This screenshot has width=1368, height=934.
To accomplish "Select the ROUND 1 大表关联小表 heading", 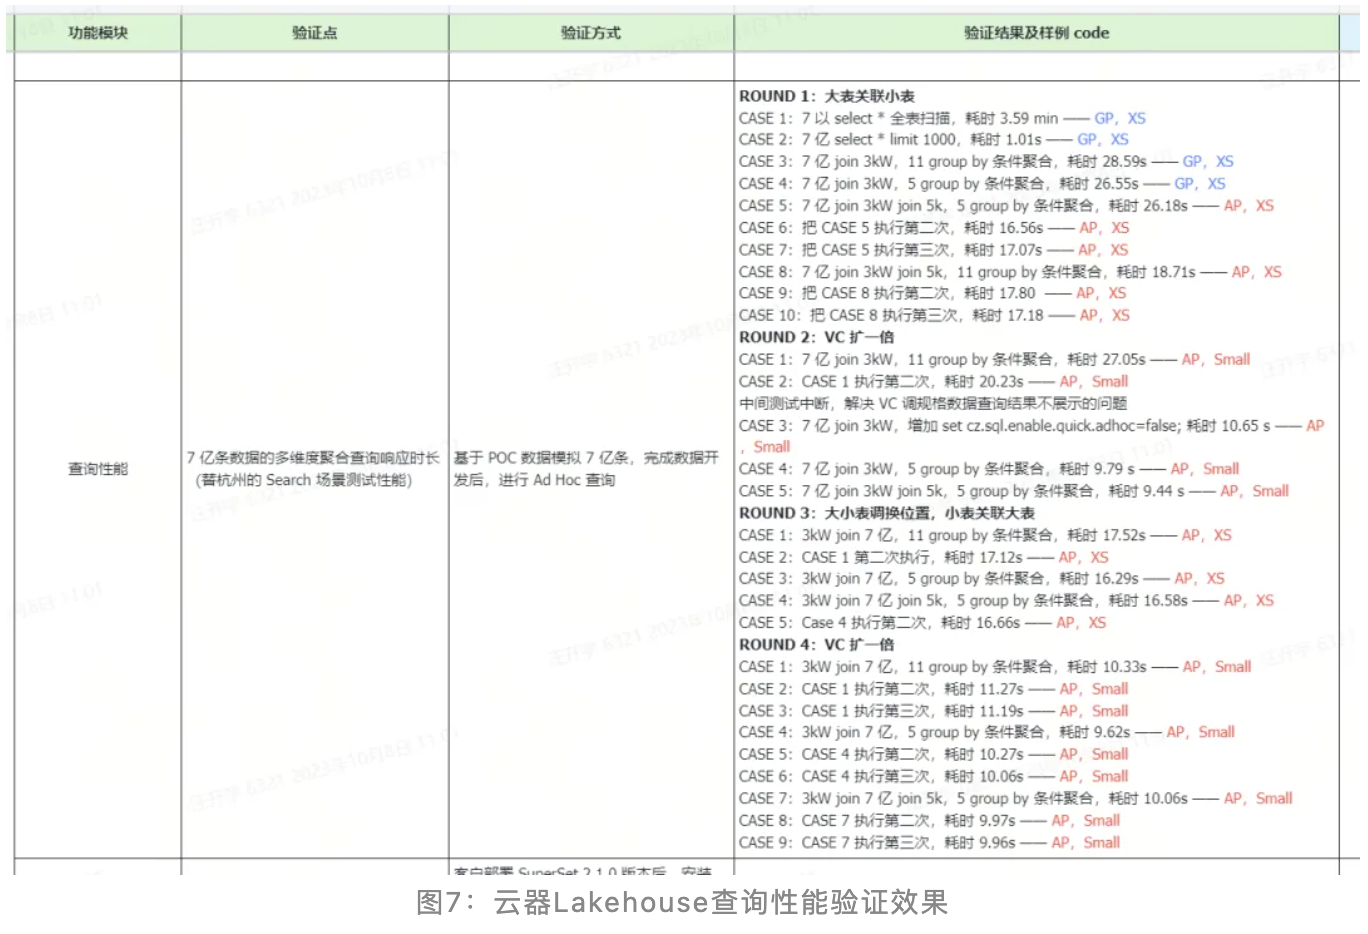I will (826, 96).
